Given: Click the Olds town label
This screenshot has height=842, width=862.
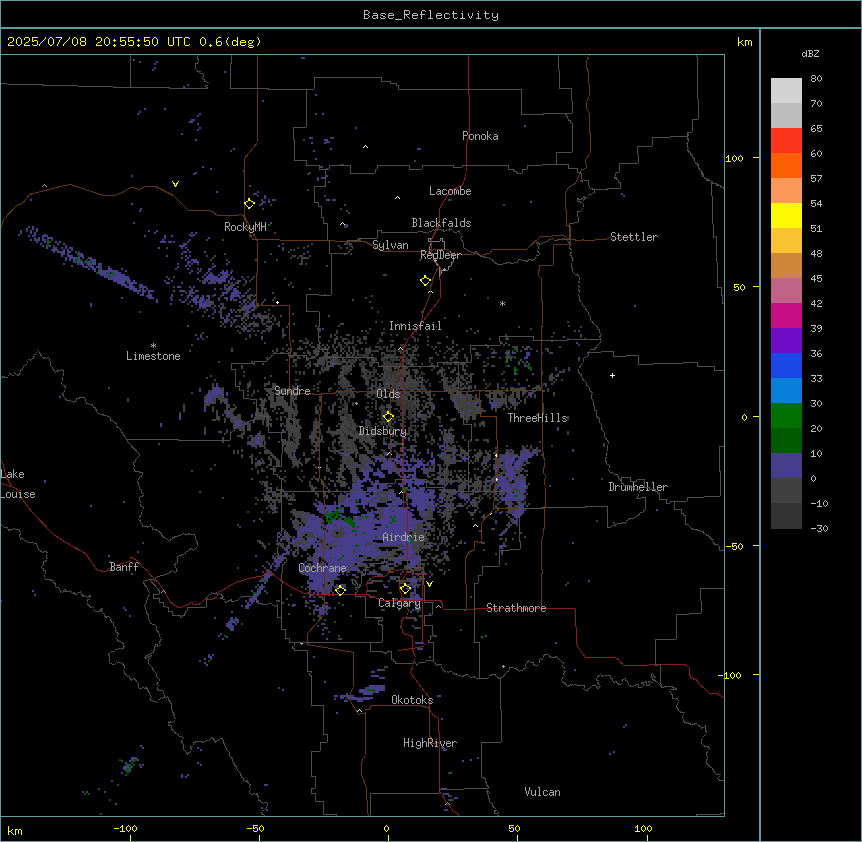Looking at the screenshot, I should (x=388, y=394).
